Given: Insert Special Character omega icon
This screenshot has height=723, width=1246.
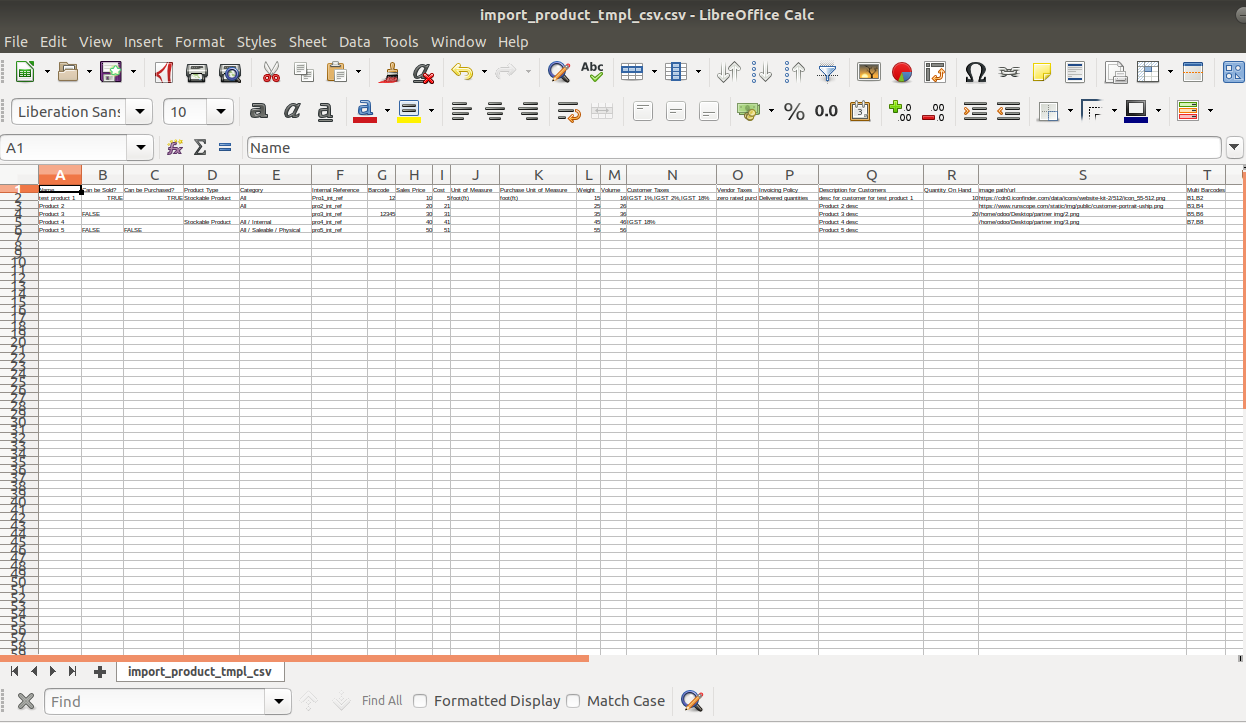Looking at the screenshot, I should click(x=975, y=72).
